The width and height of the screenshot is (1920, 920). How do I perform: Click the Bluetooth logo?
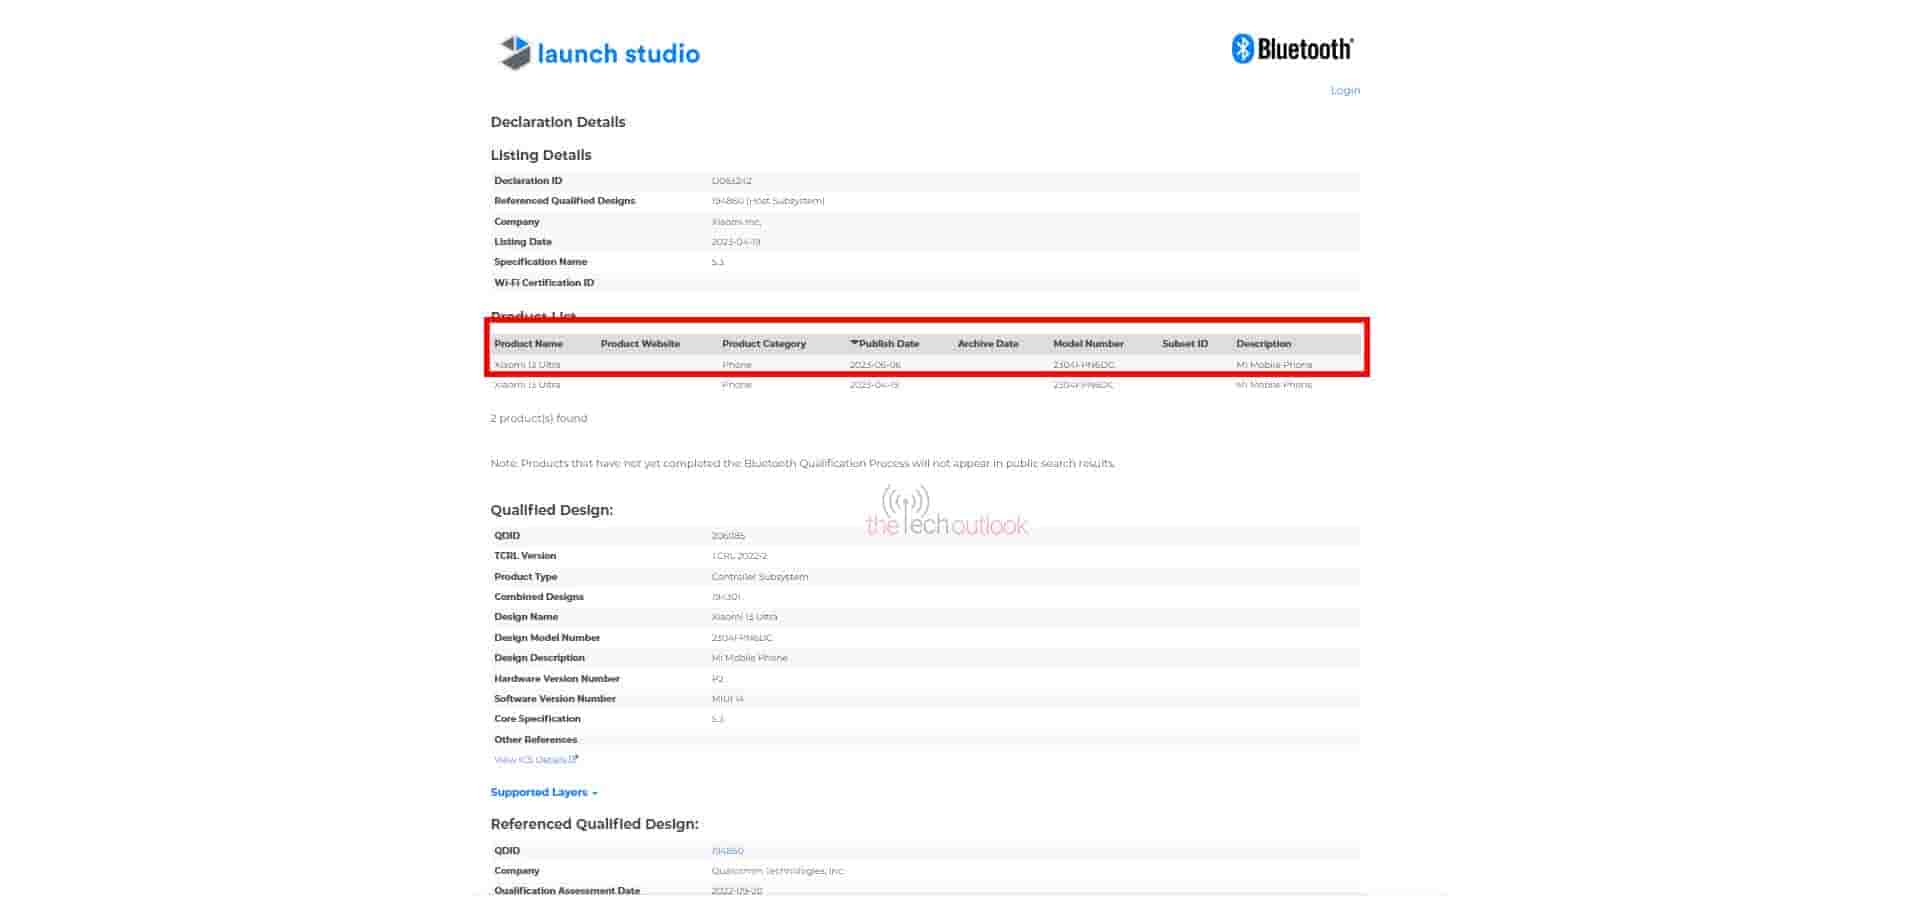[1292, 47]
